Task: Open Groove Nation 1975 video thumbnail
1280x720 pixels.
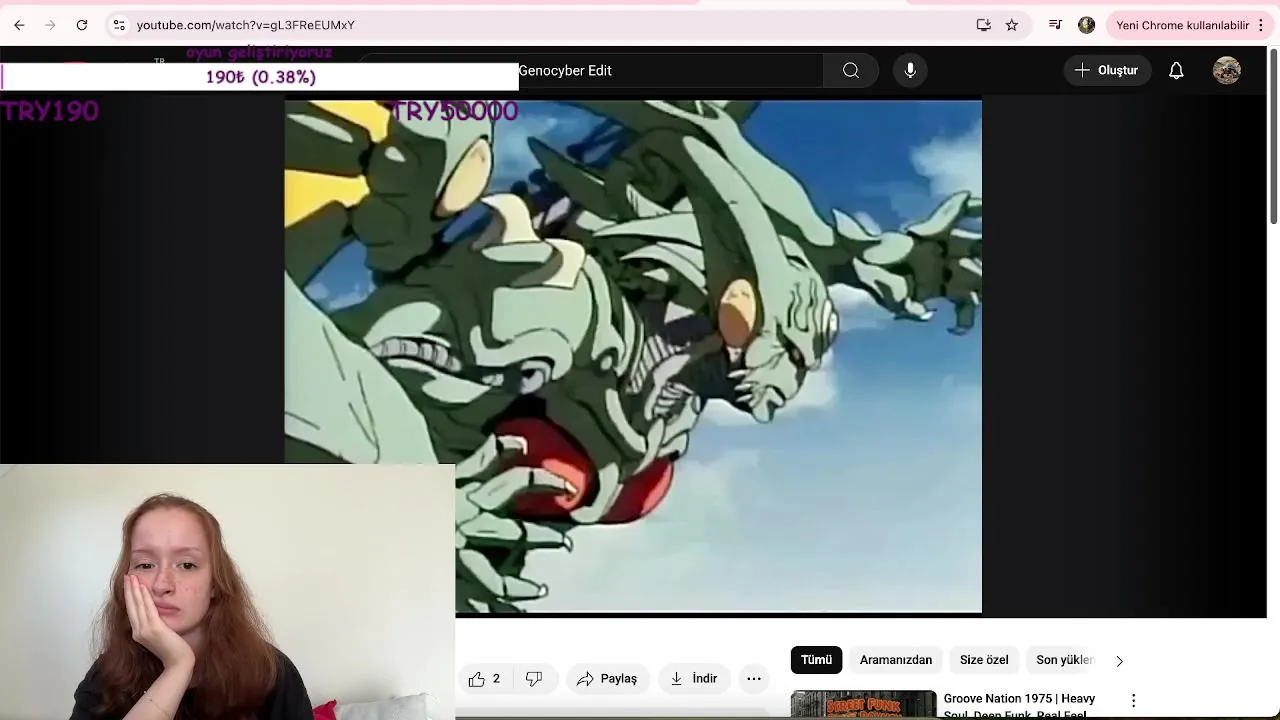Action: 864,705
